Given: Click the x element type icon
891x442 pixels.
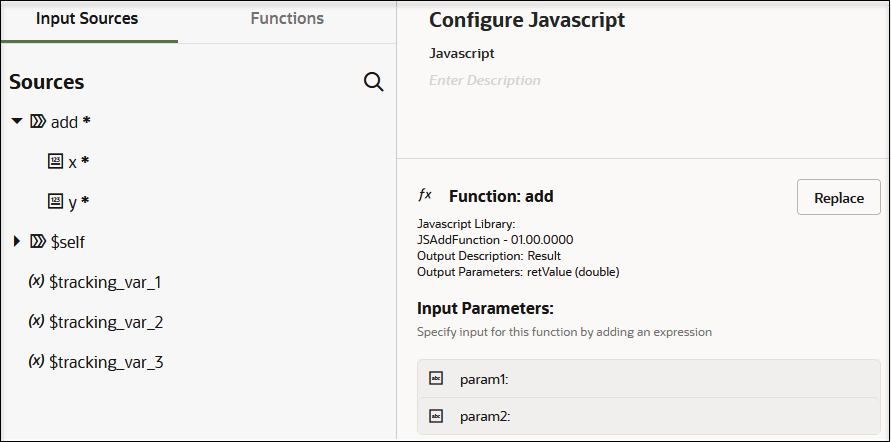Looking at the screenshot, I should (56, 161).
